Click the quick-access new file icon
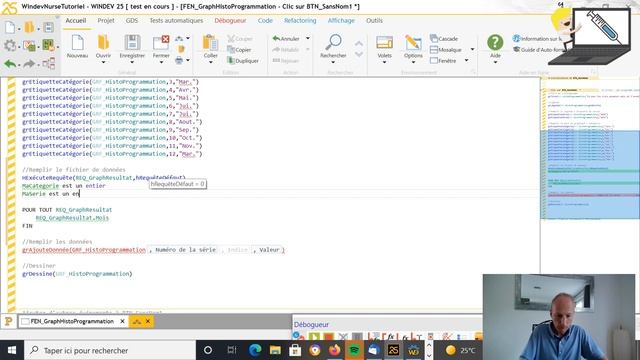 tap(10, 28)
